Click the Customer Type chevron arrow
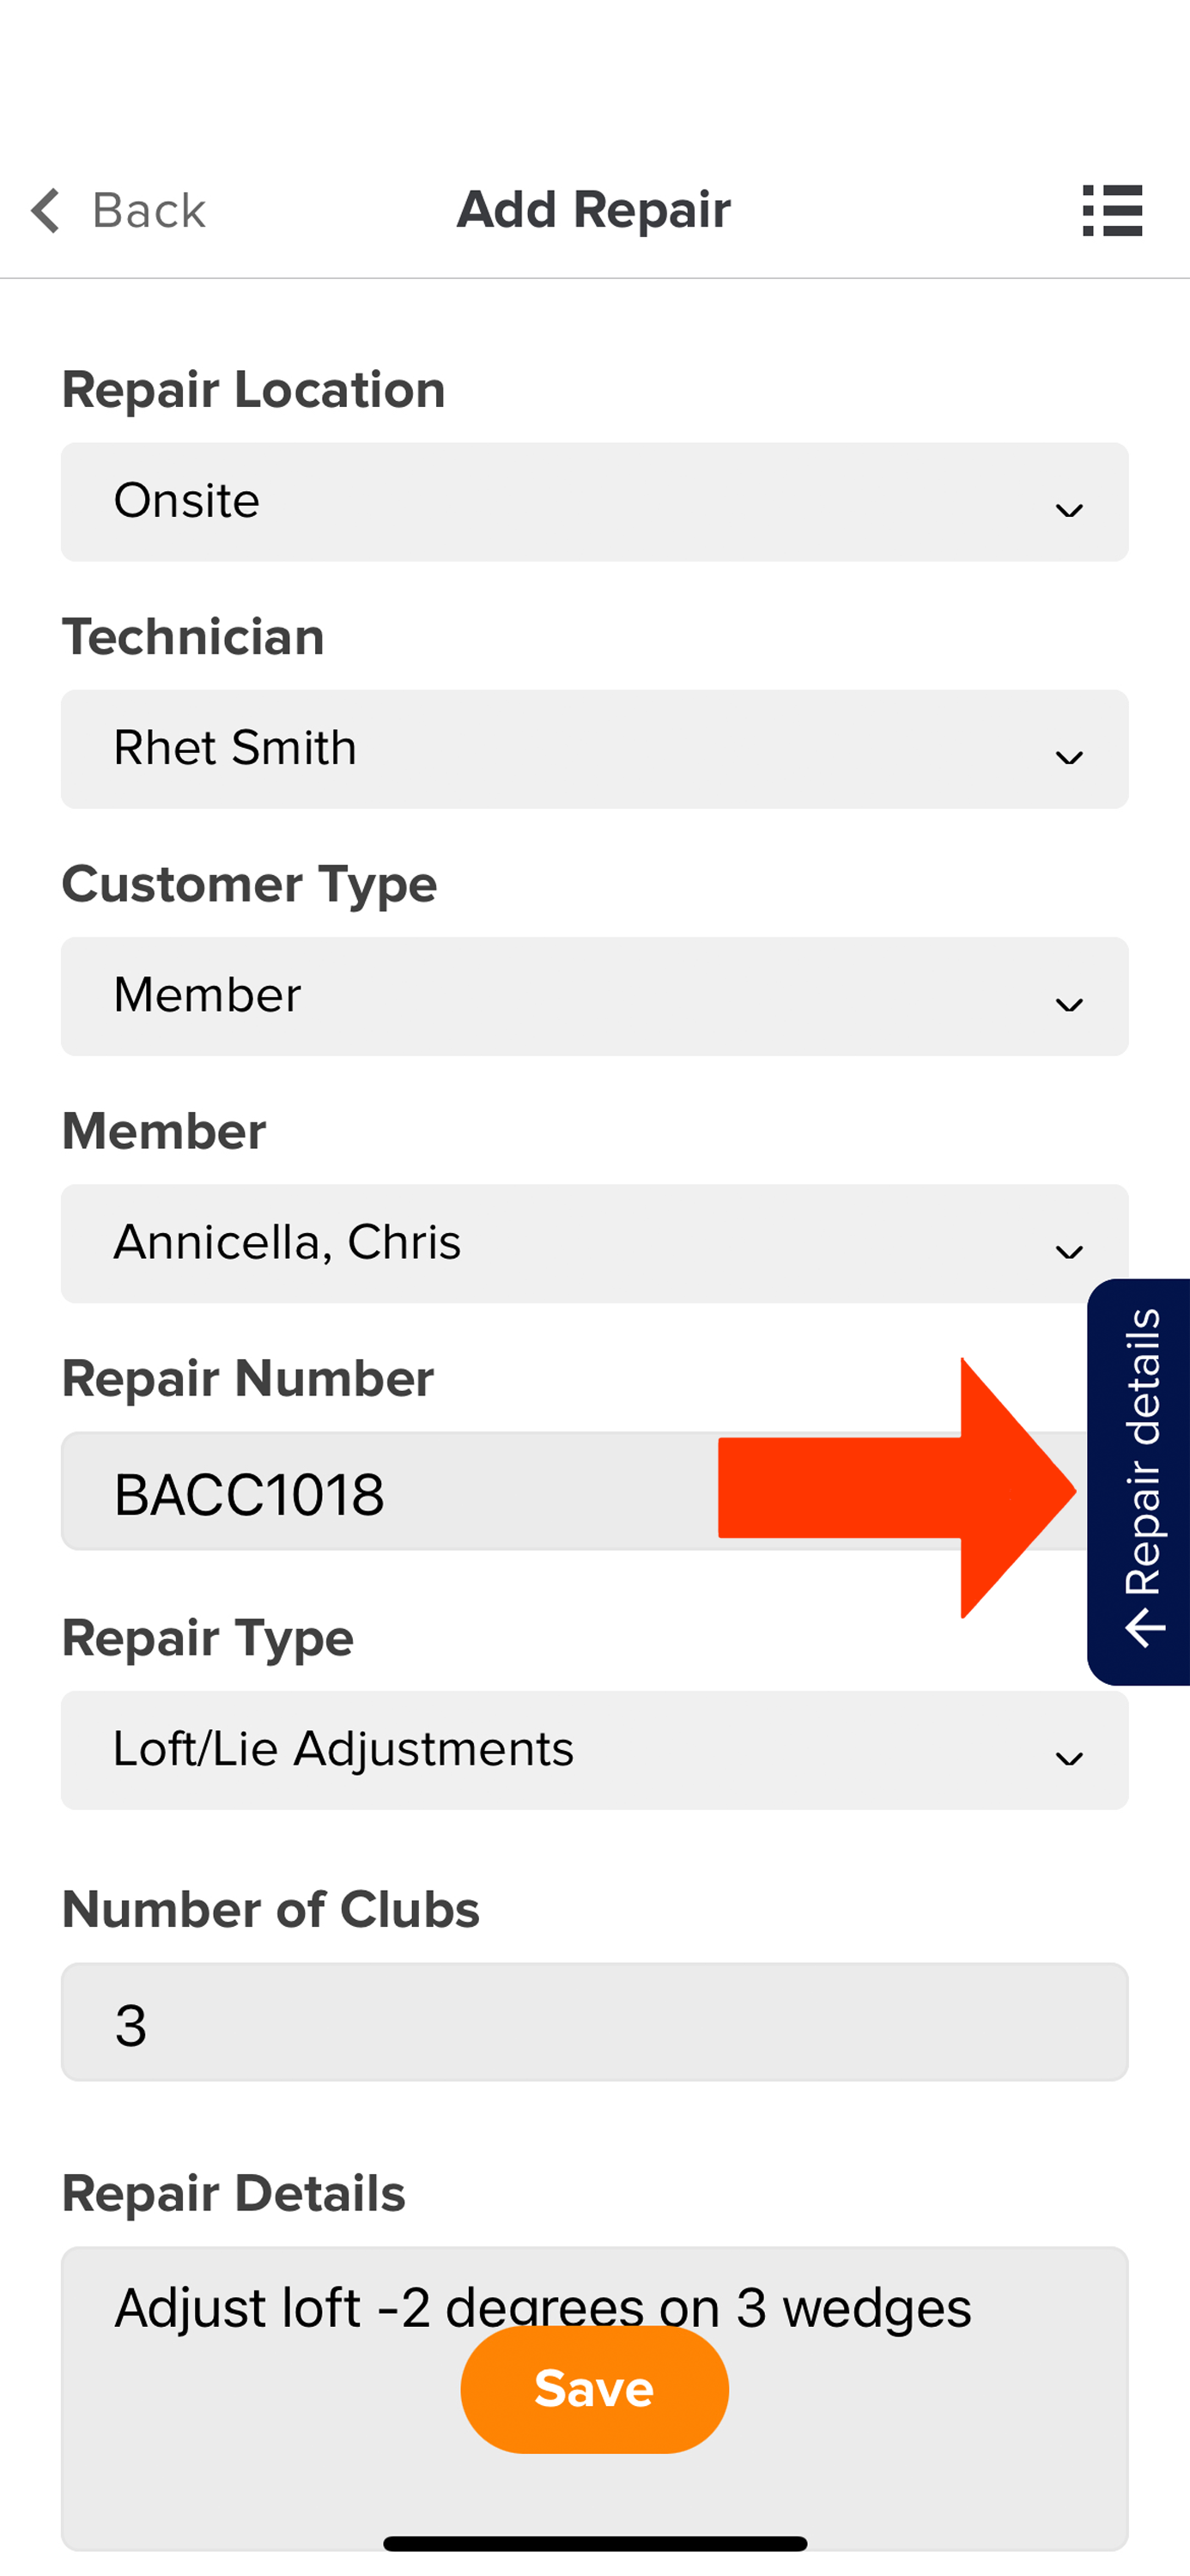The image size is (1190, 2576). point(1069,1005)
